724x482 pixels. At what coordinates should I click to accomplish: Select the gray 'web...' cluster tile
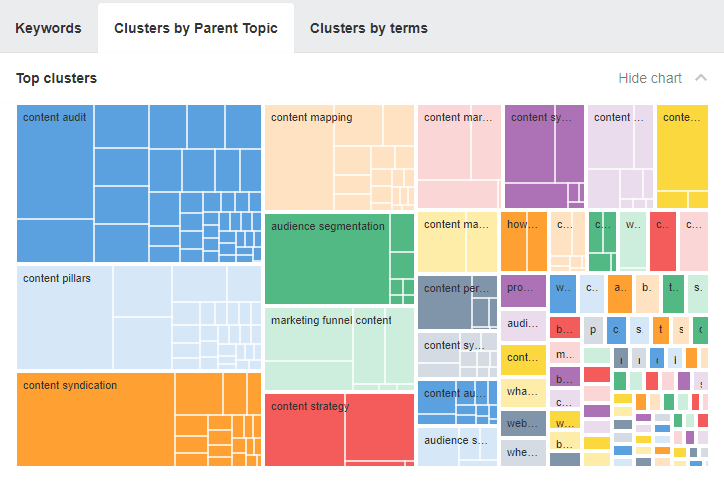tap(523, 423)
